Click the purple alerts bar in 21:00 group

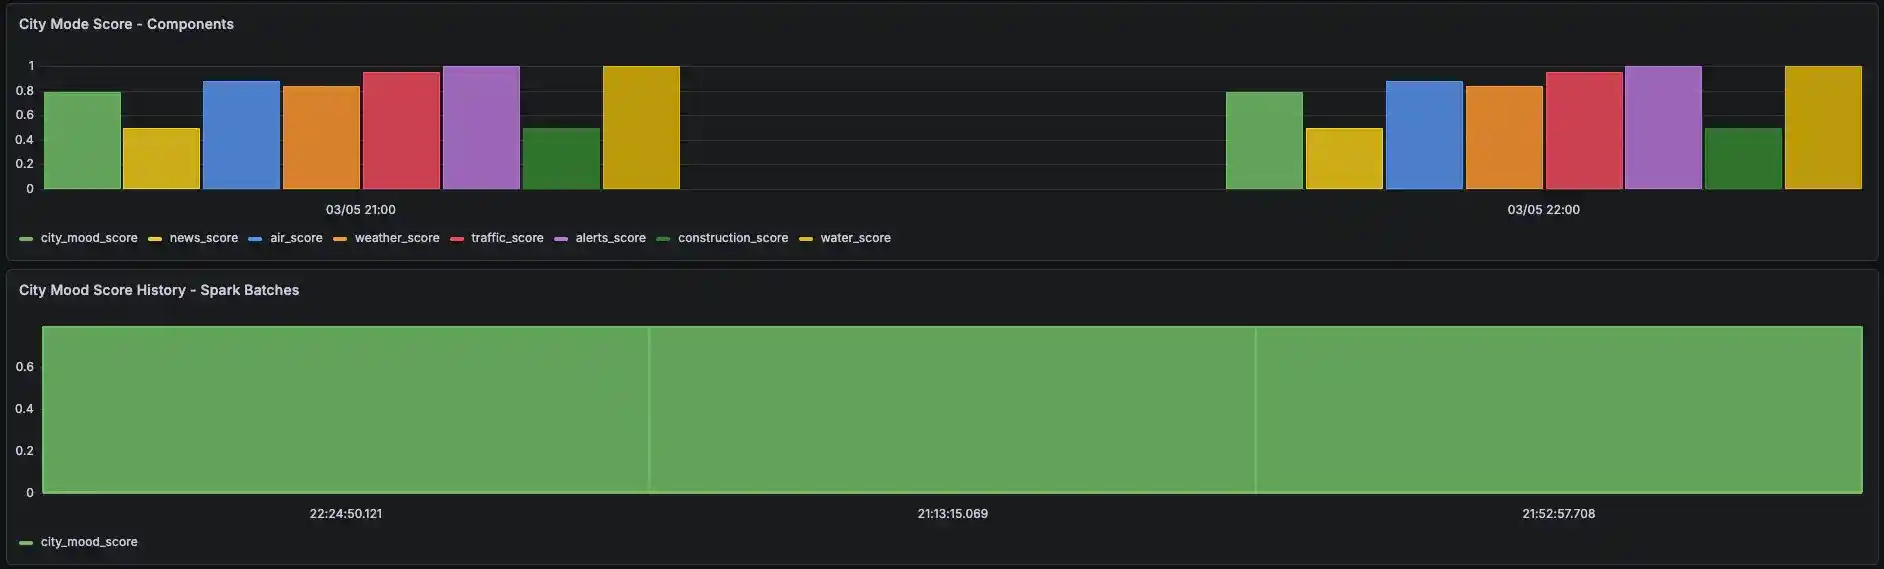(x=481, y=128)
